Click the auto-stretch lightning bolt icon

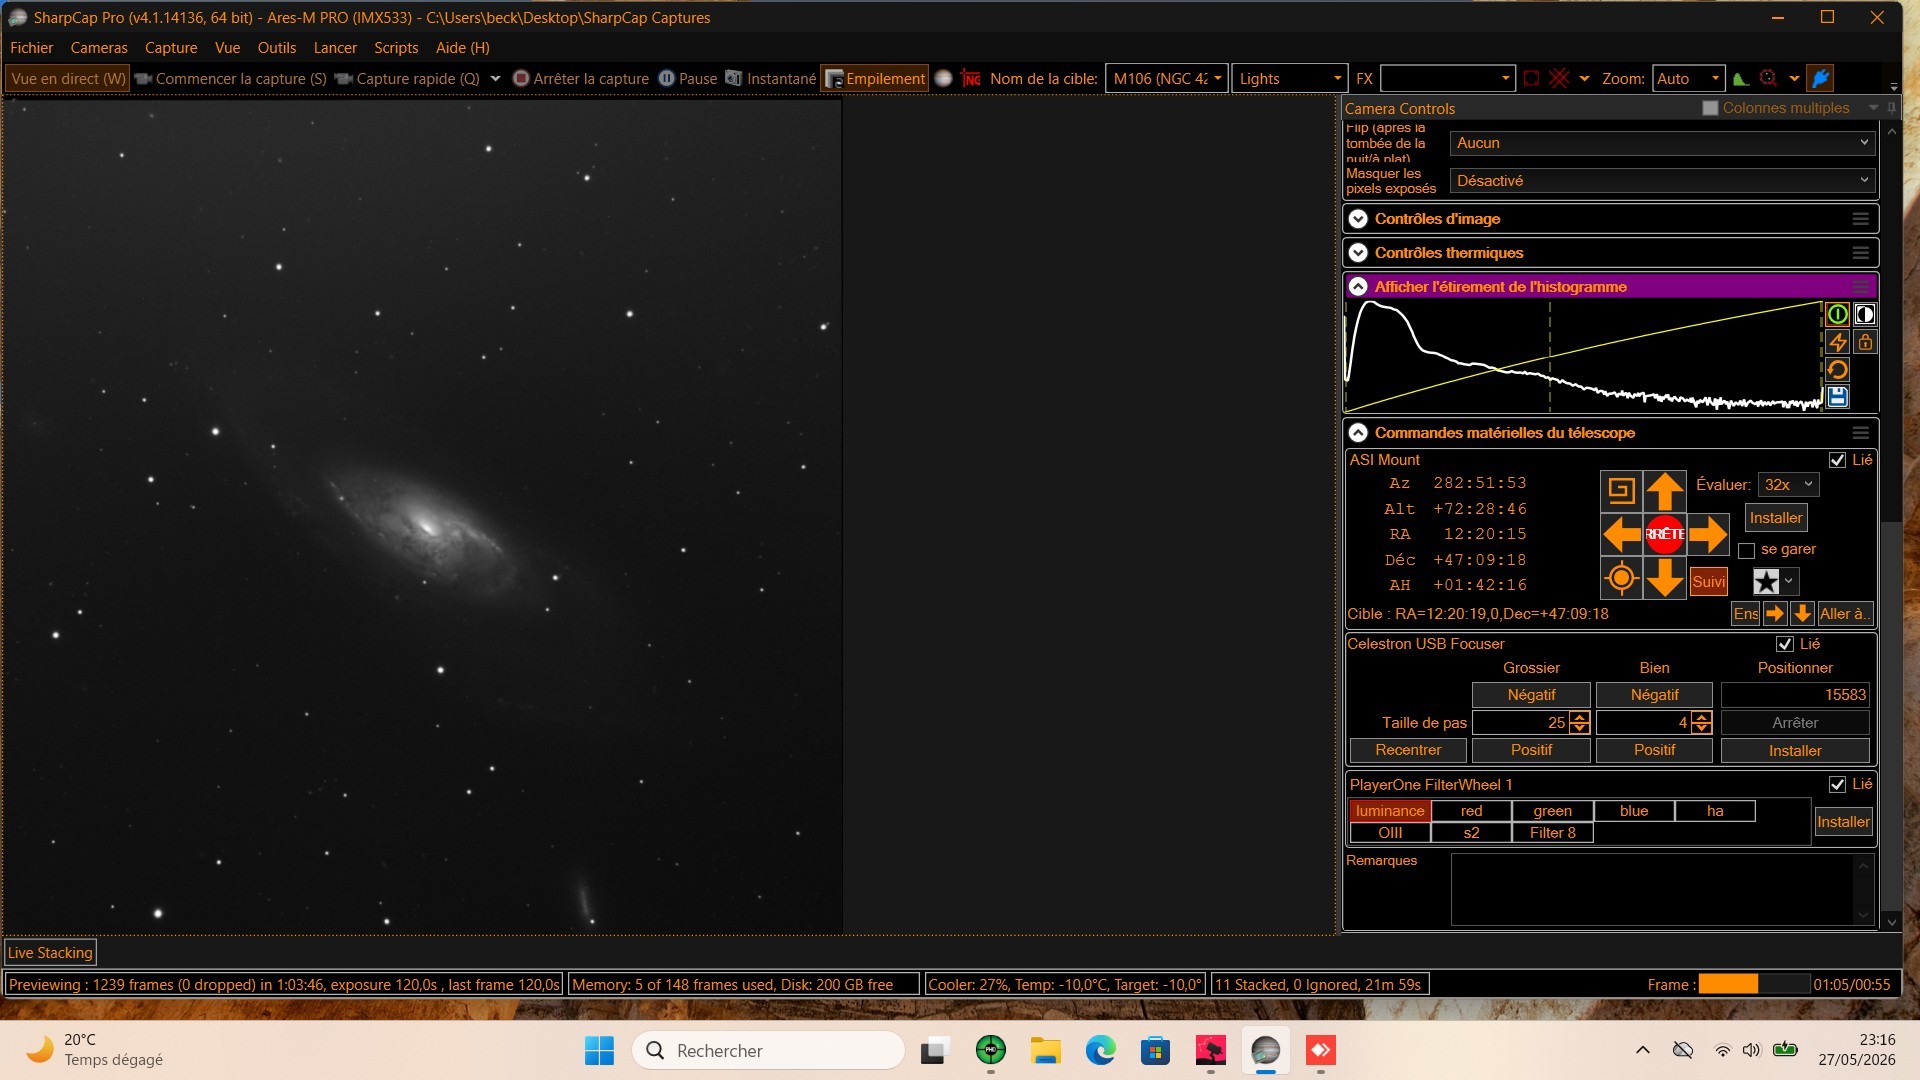coord(1837,342)
